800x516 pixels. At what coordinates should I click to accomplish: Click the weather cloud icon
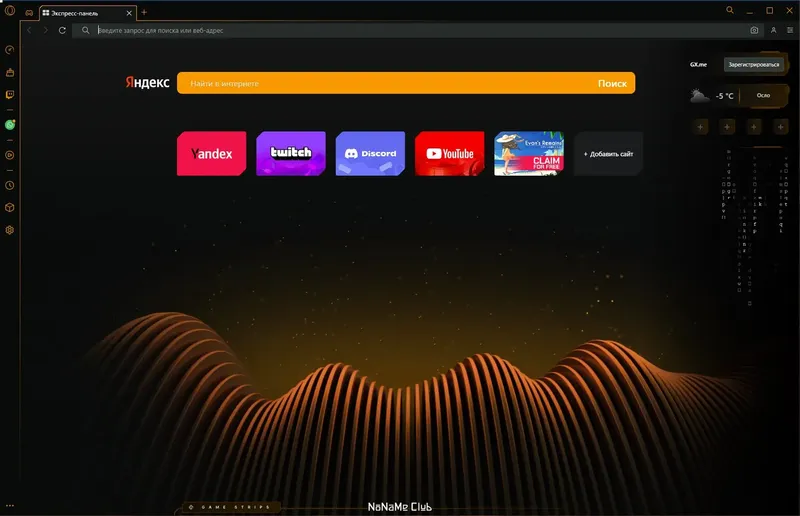699,95
